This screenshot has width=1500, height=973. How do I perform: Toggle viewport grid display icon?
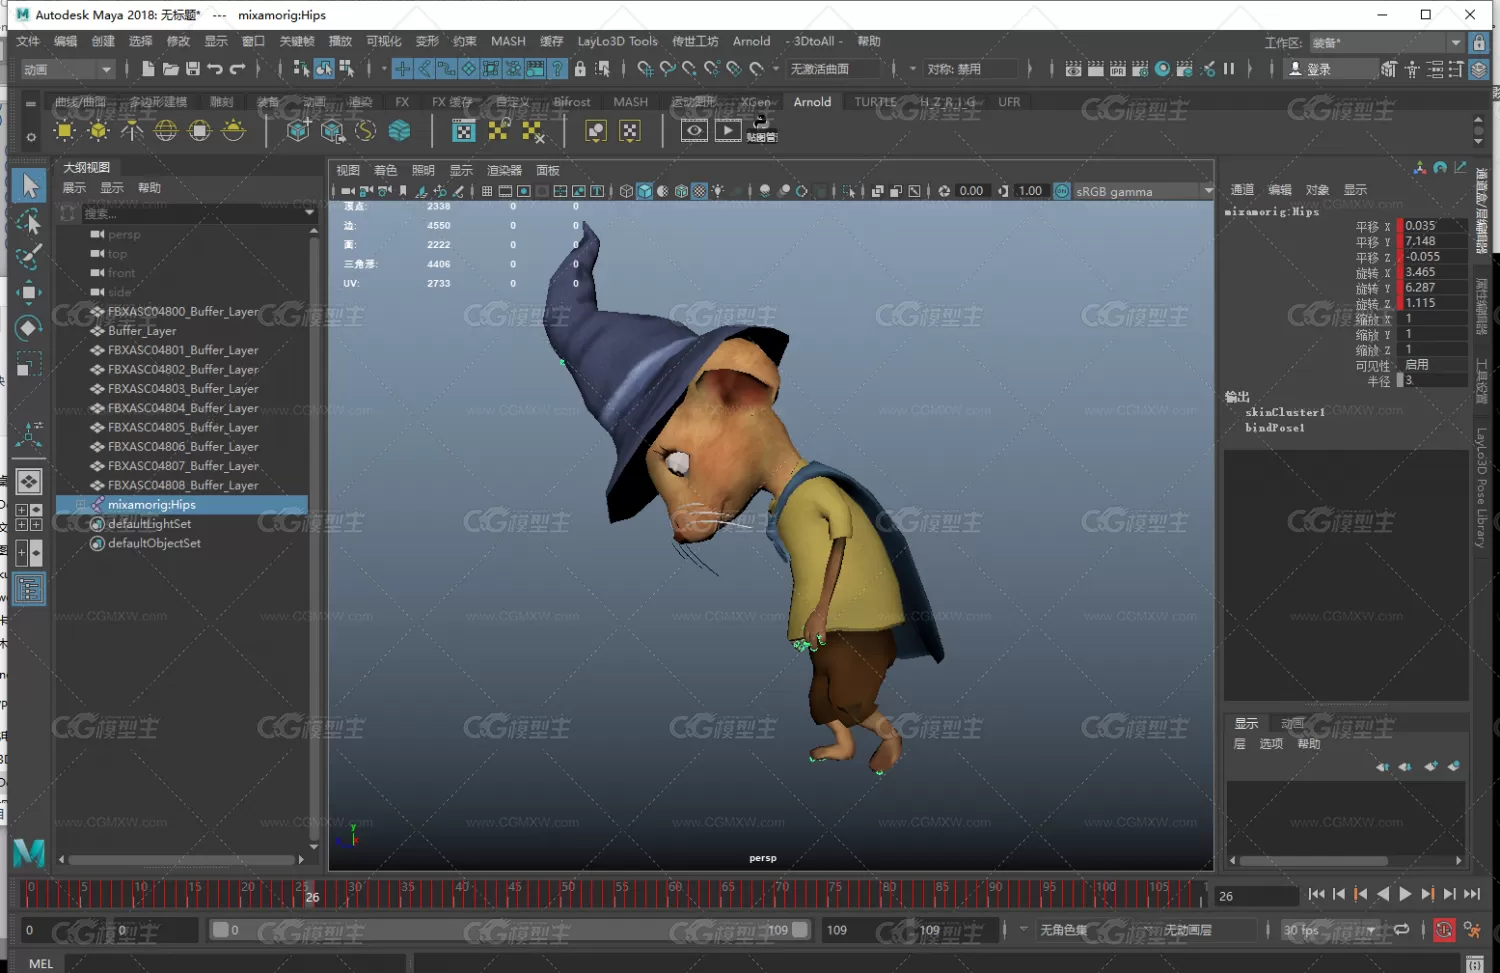tap(487, 191)
